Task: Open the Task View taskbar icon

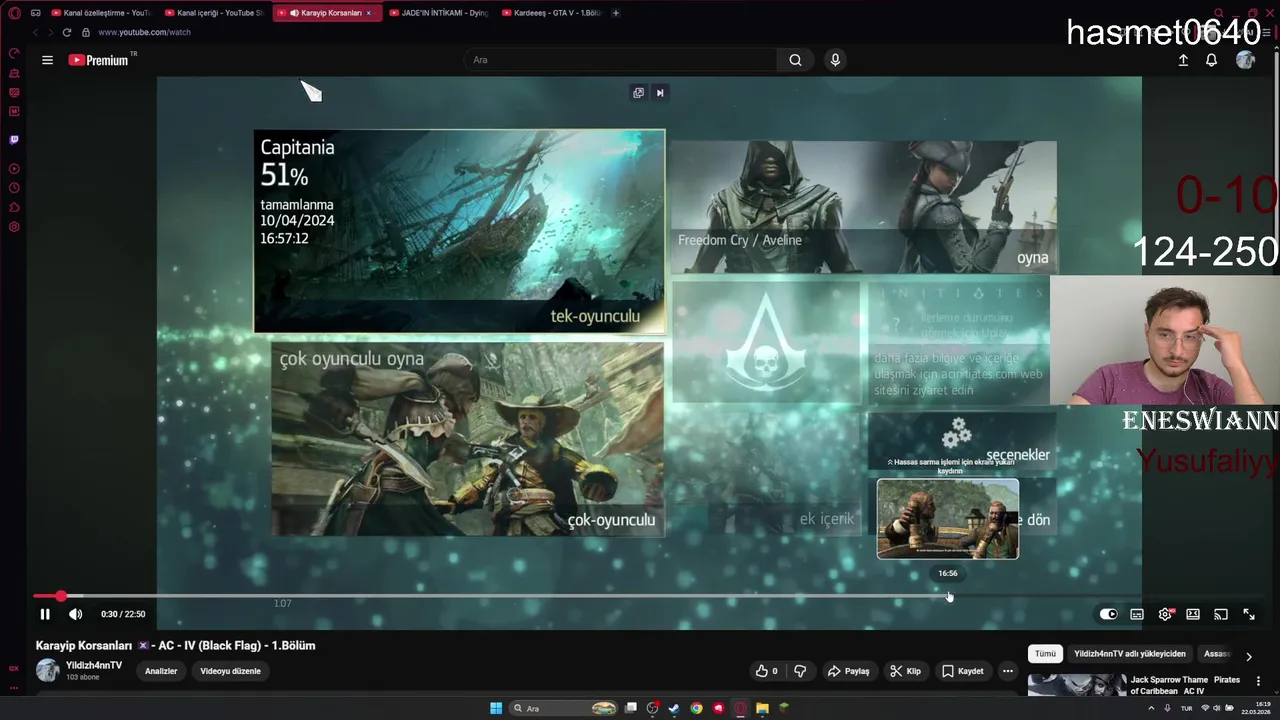Action: tap(631, 708)
